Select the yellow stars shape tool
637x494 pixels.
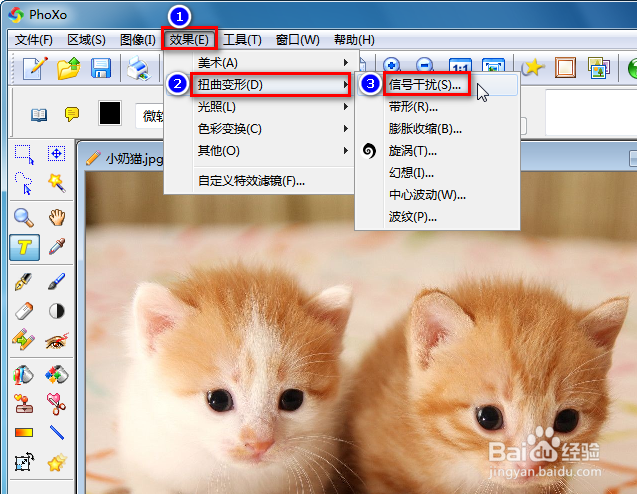57,462
